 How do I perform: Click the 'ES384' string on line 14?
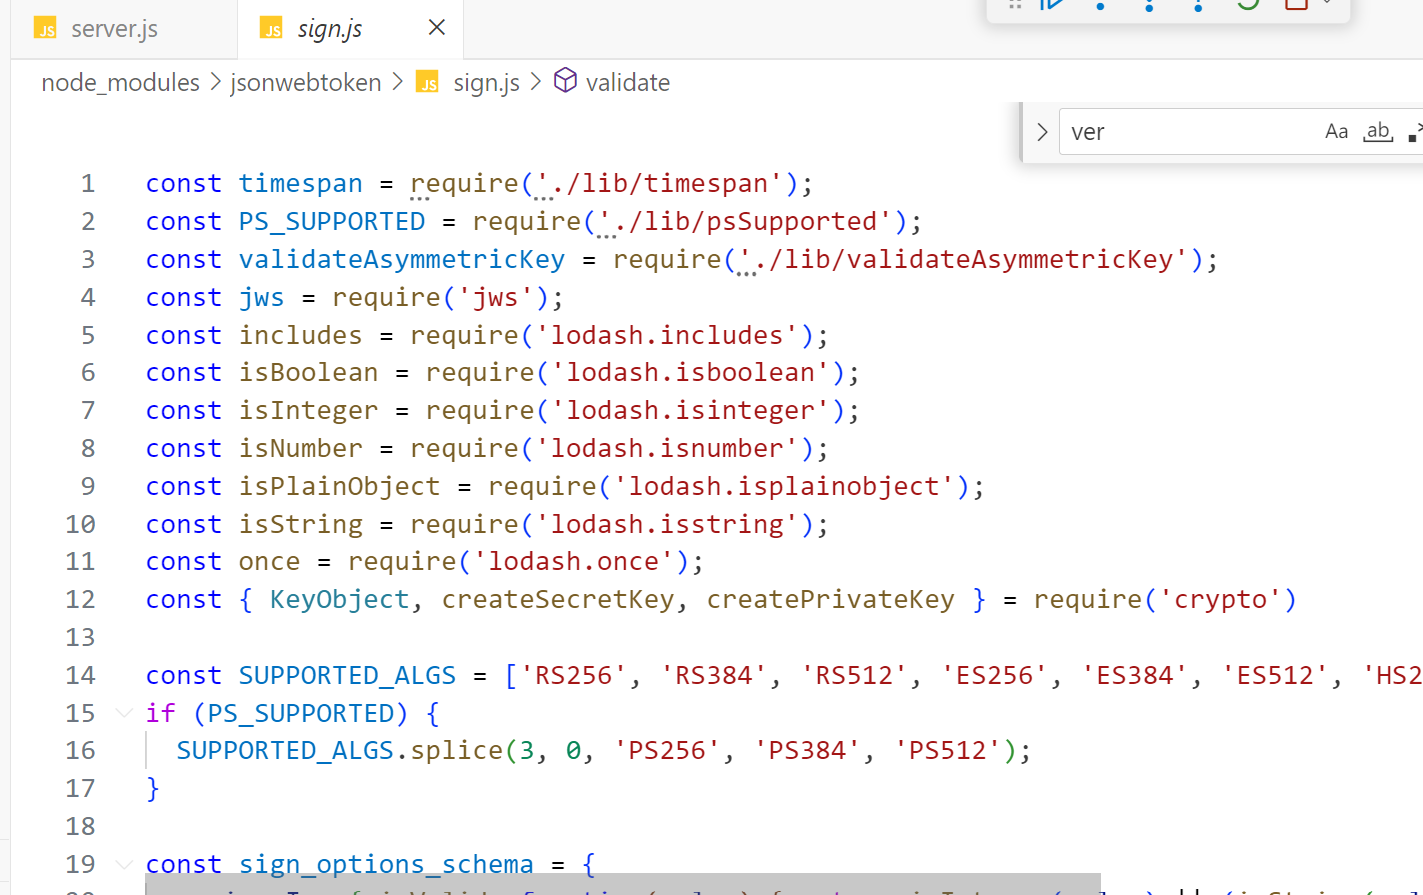pos(1135,676)
